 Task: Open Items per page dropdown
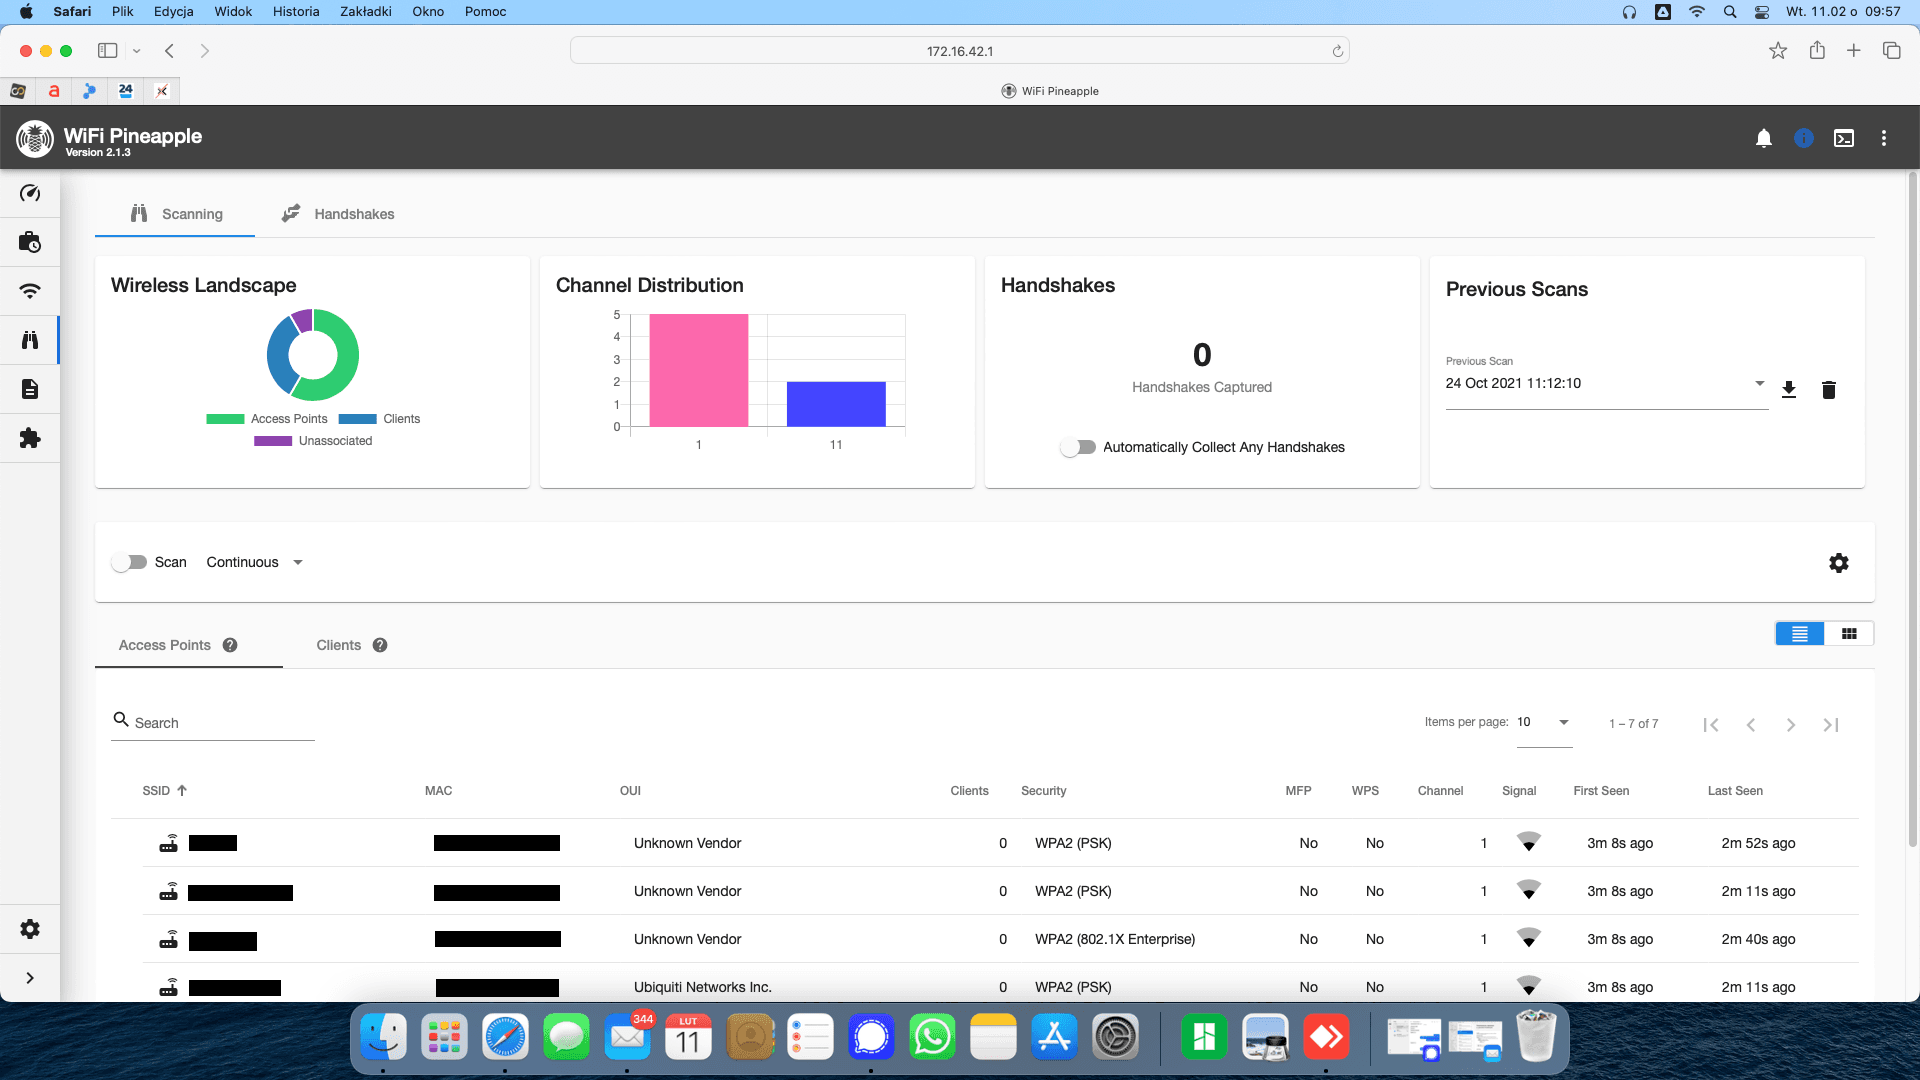(1544, 722)
